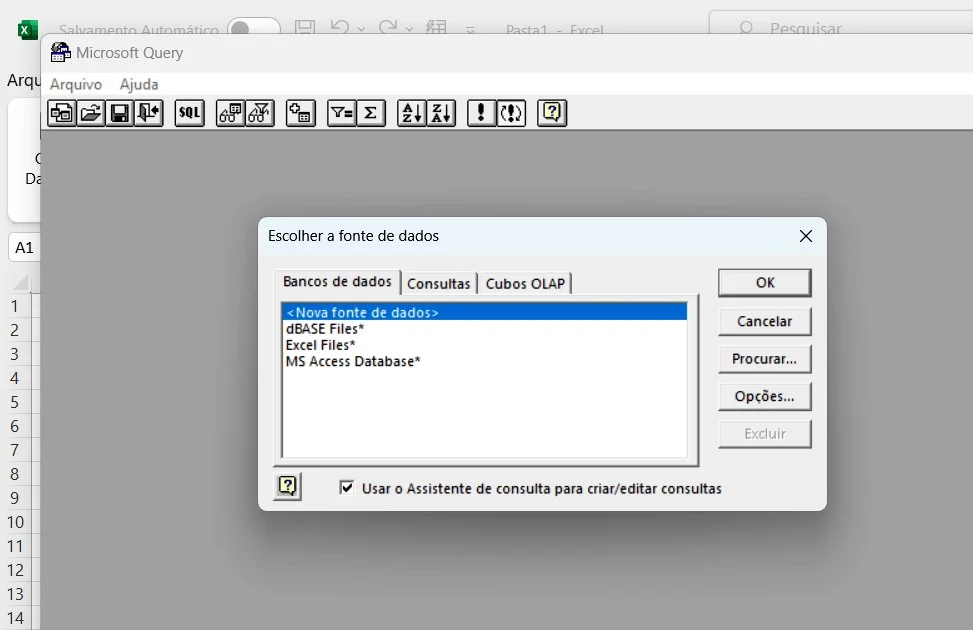This screenshot has width=973, height=630.
Task: Click the Excel redo arrow icon
Action: tap(388, 27)
